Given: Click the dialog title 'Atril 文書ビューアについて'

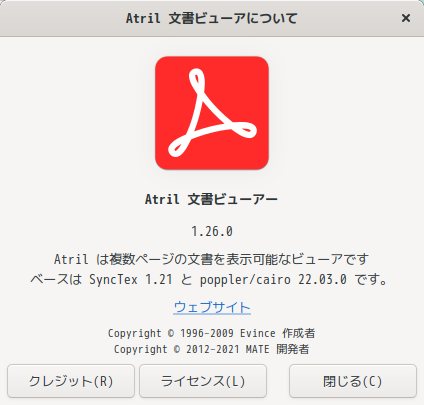Looking at the screenshot, I should tap(212, 18).
